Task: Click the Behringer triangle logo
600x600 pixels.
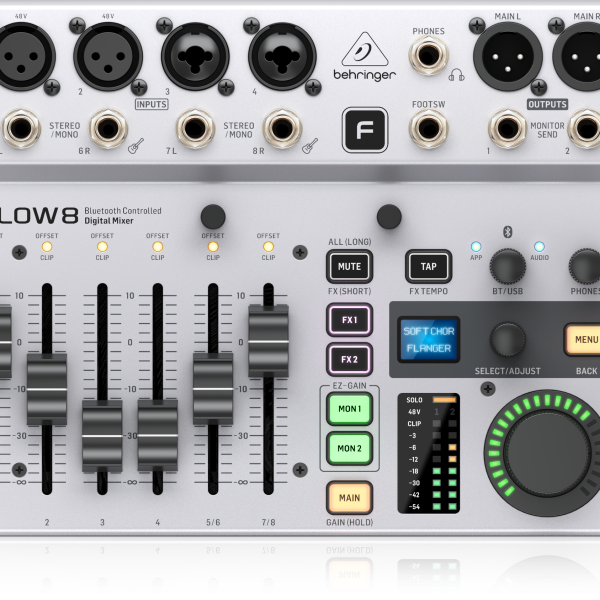Action: coord(365,50)
